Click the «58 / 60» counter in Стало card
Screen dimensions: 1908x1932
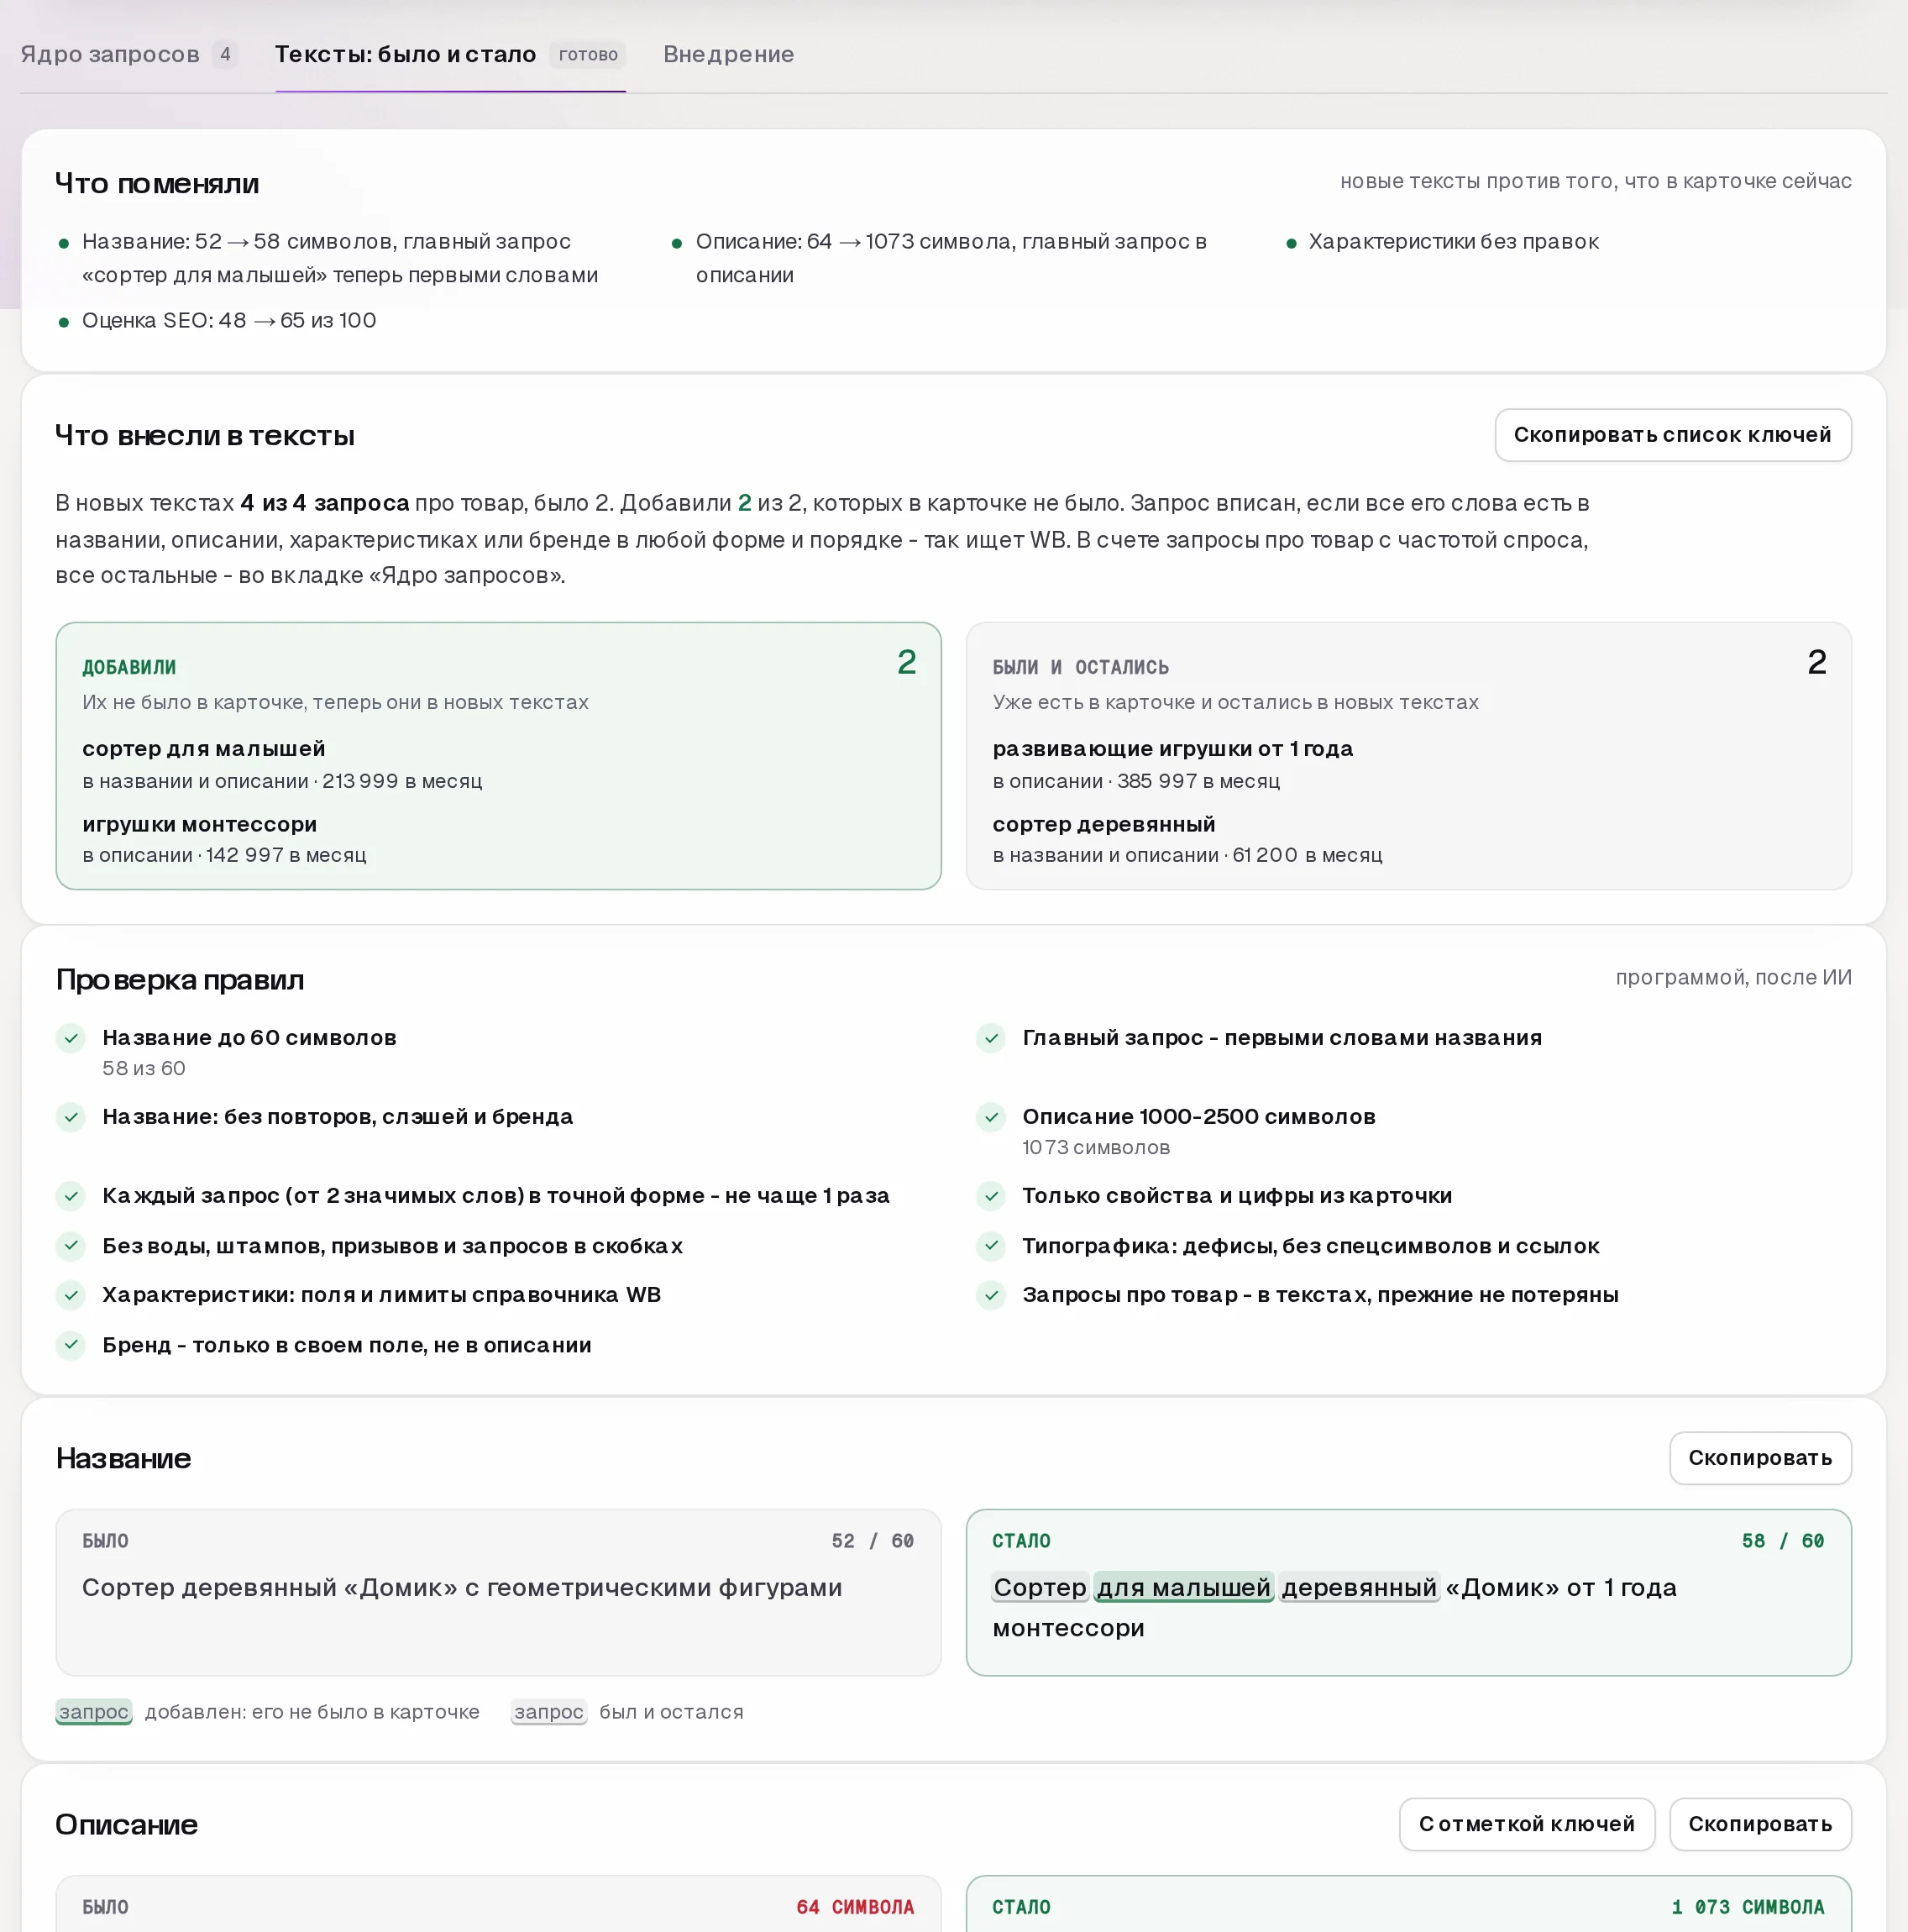[1783, 1541]
